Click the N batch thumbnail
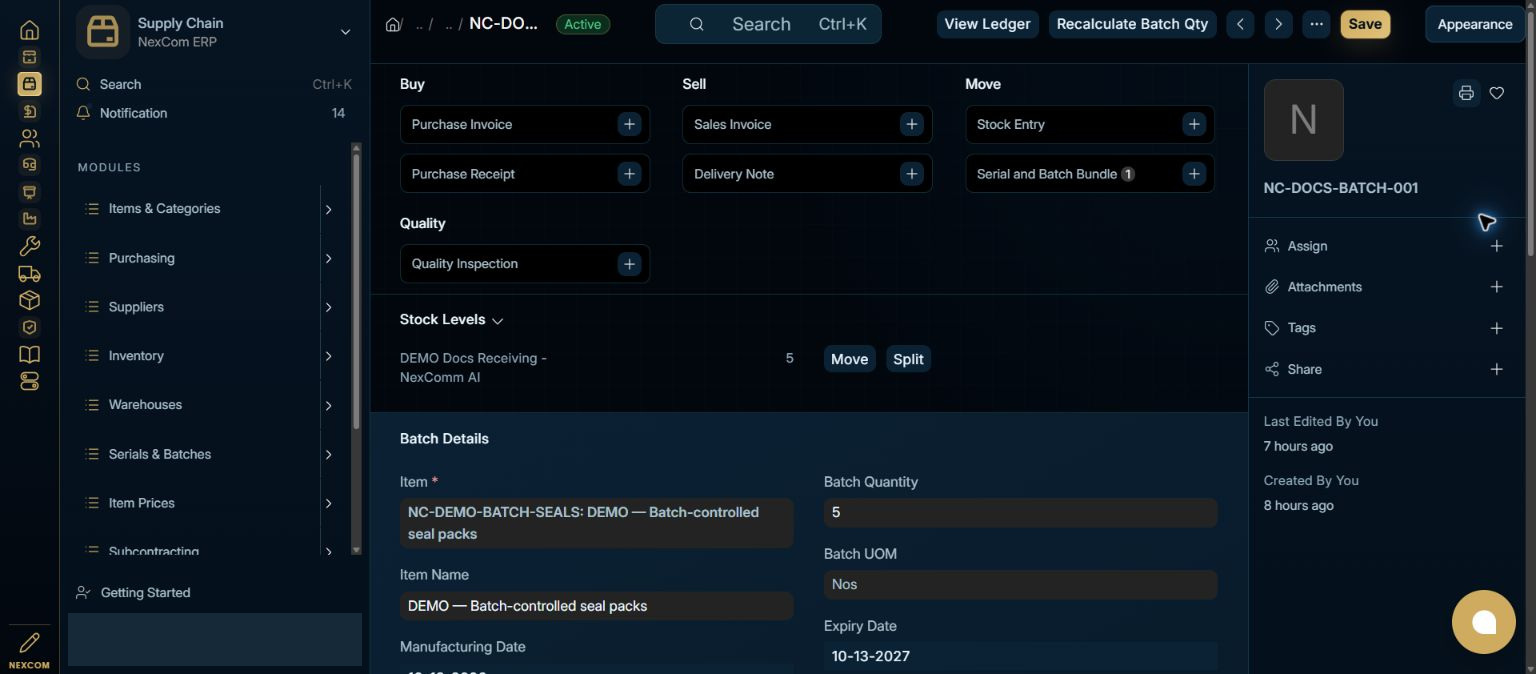Image resolution: width=1536 pixels, height=674 pixels. (1303, 120)
